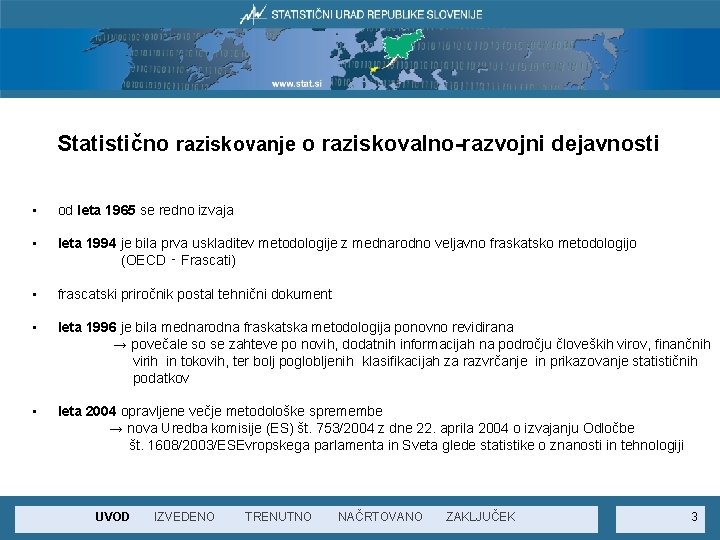This screenshot has width=720, height=540.
Task: Select the line starting 'virih in tokovih'
Action: [415, 361]
